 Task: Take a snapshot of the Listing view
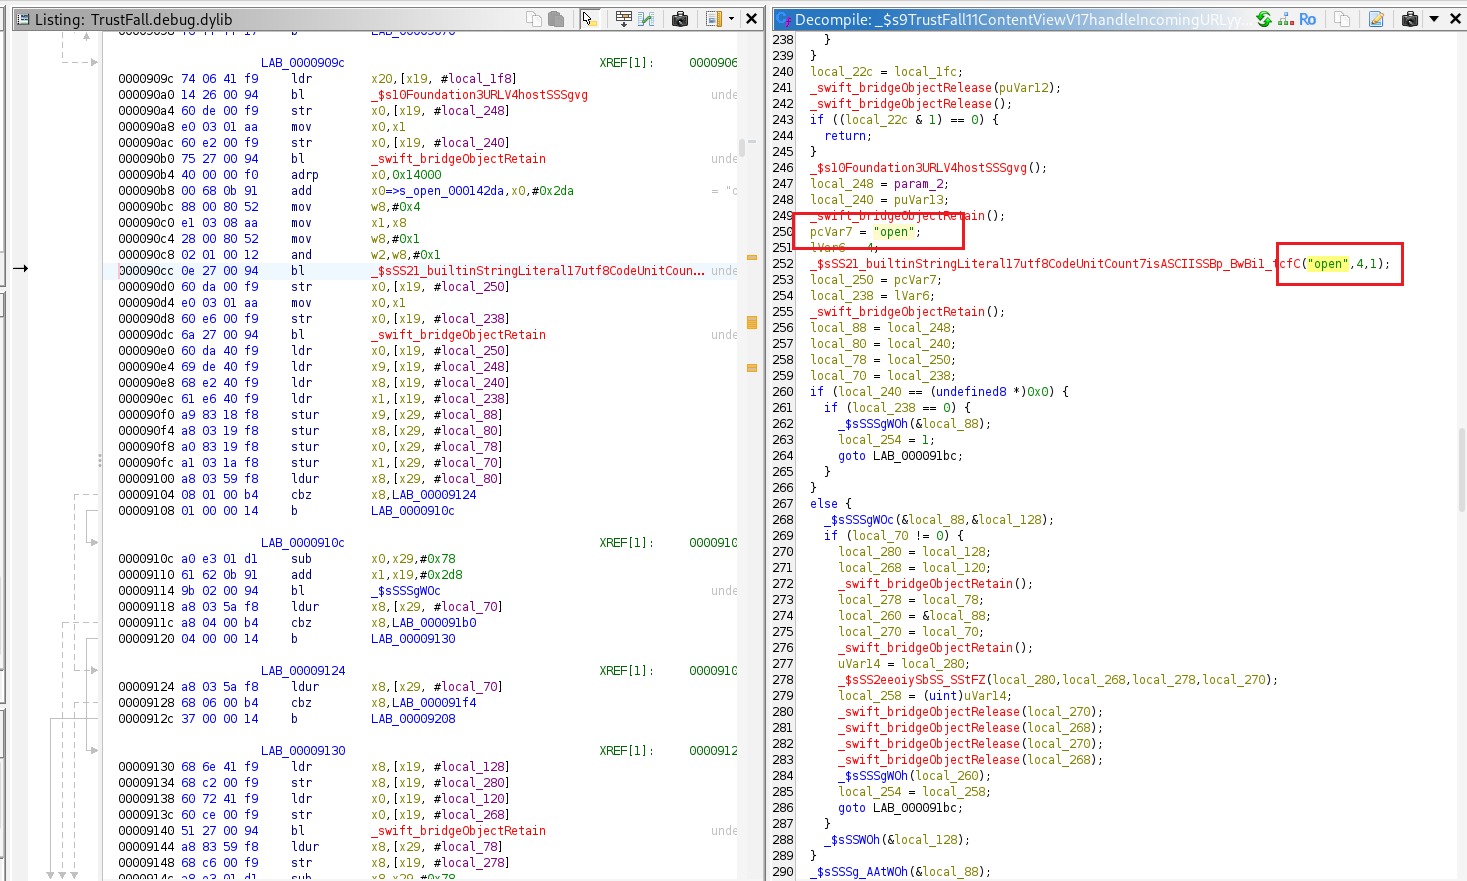coord(680,19)
